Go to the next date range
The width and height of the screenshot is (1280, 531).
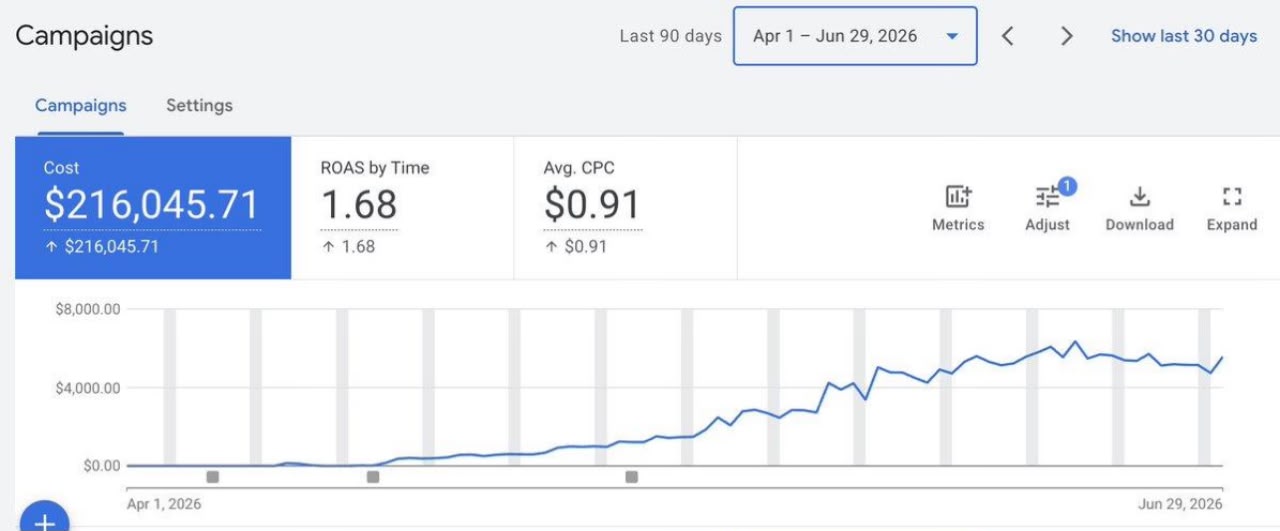[x=1067, y=36]
